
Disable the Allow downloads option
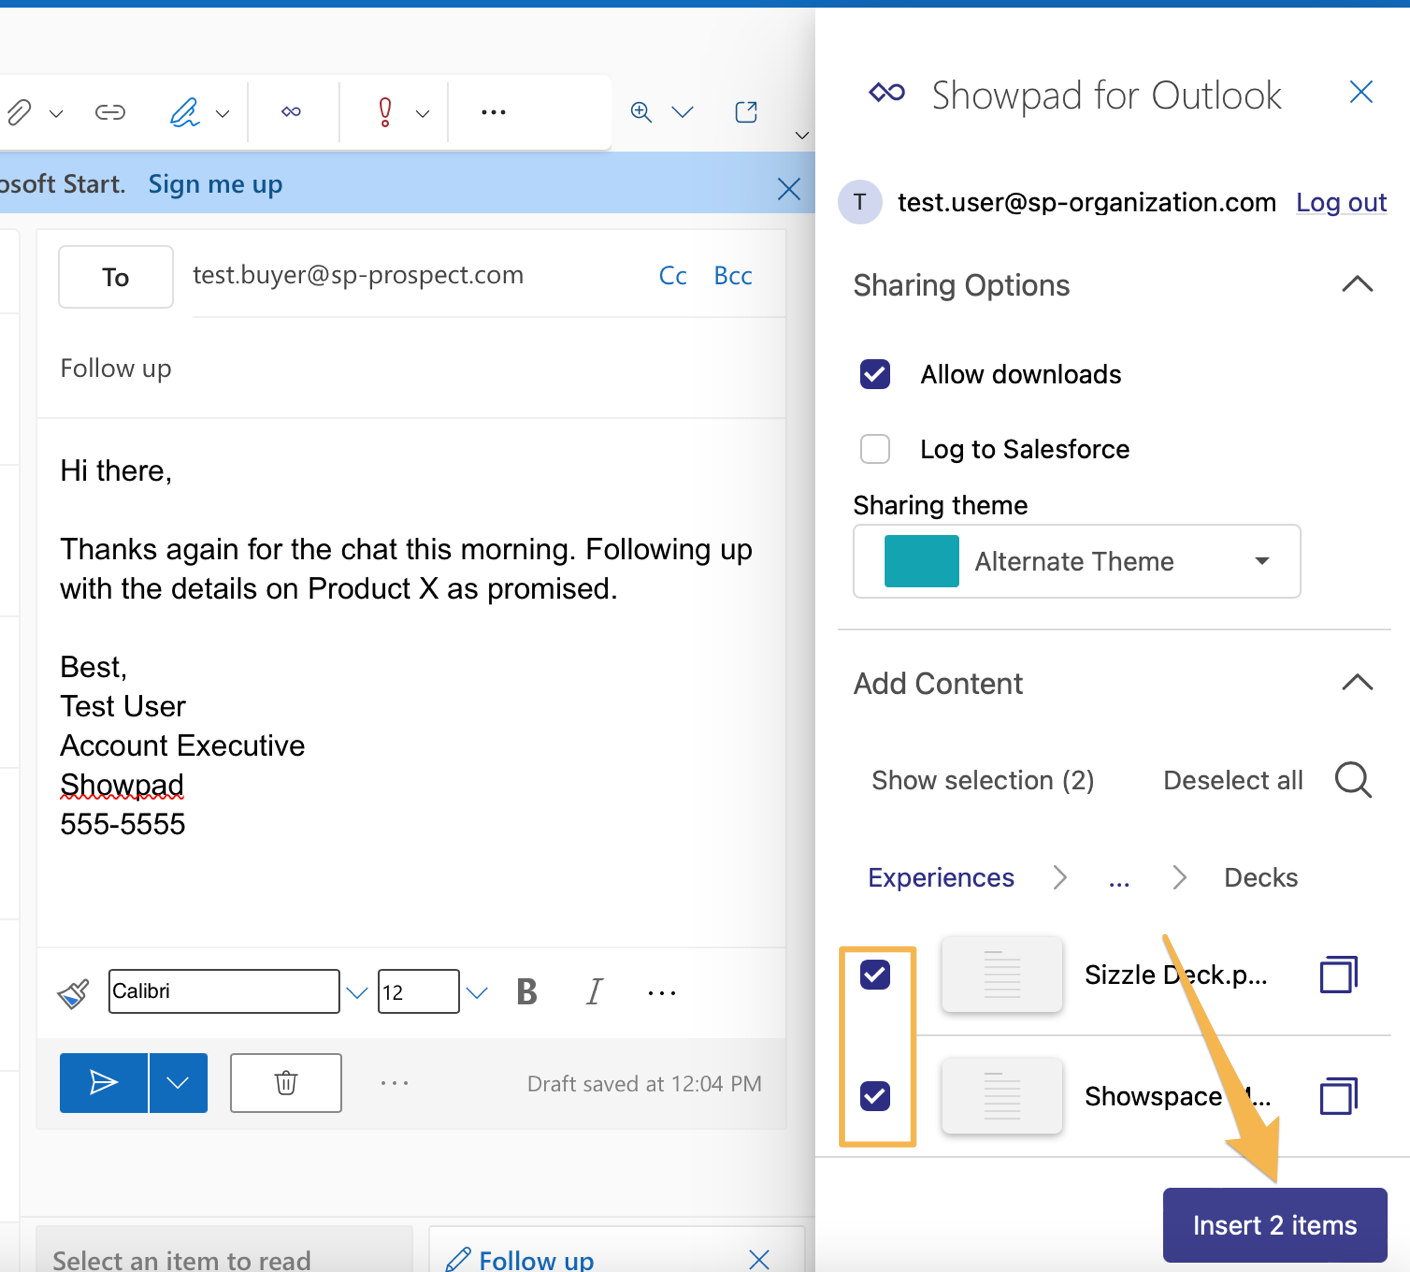coord(875,374)
